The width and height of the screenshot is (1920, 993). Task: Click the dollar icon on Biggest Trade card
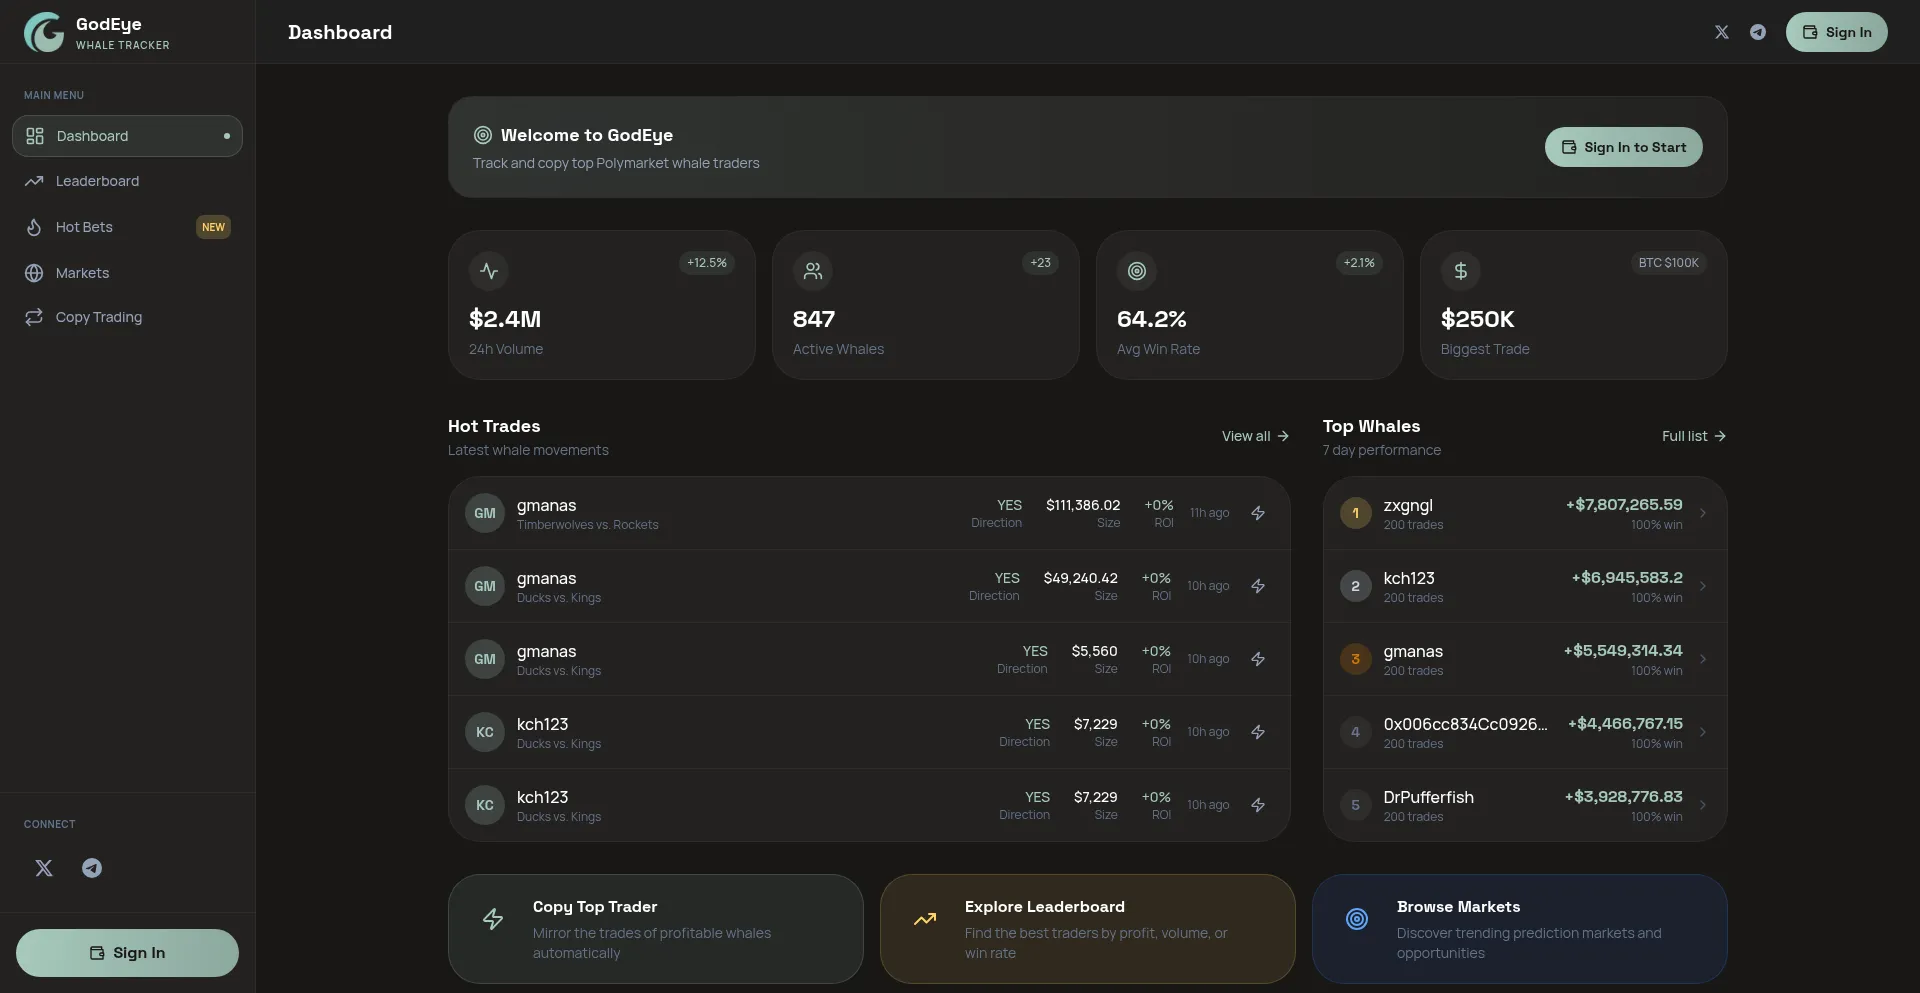click(1460, 271)
